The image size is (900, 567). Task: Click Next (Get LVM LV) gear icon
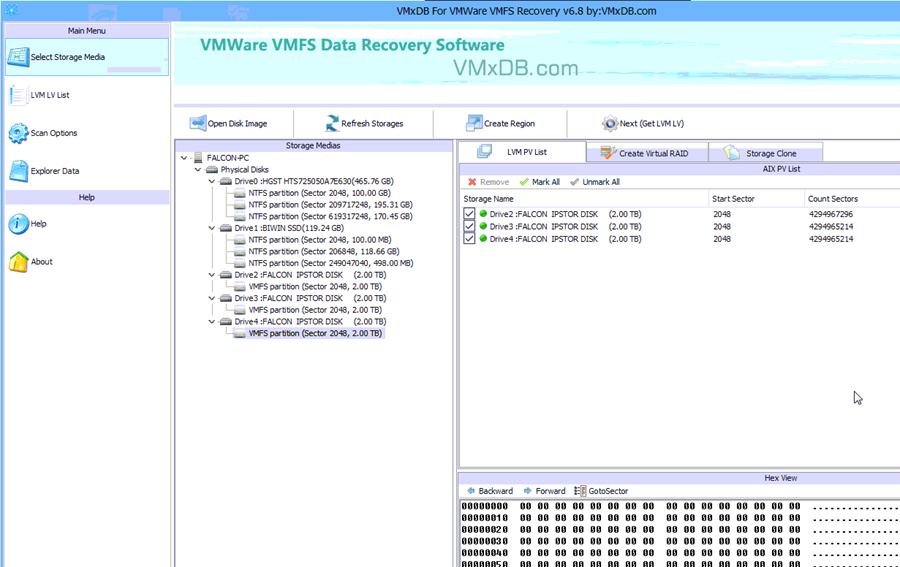[610, 123]
